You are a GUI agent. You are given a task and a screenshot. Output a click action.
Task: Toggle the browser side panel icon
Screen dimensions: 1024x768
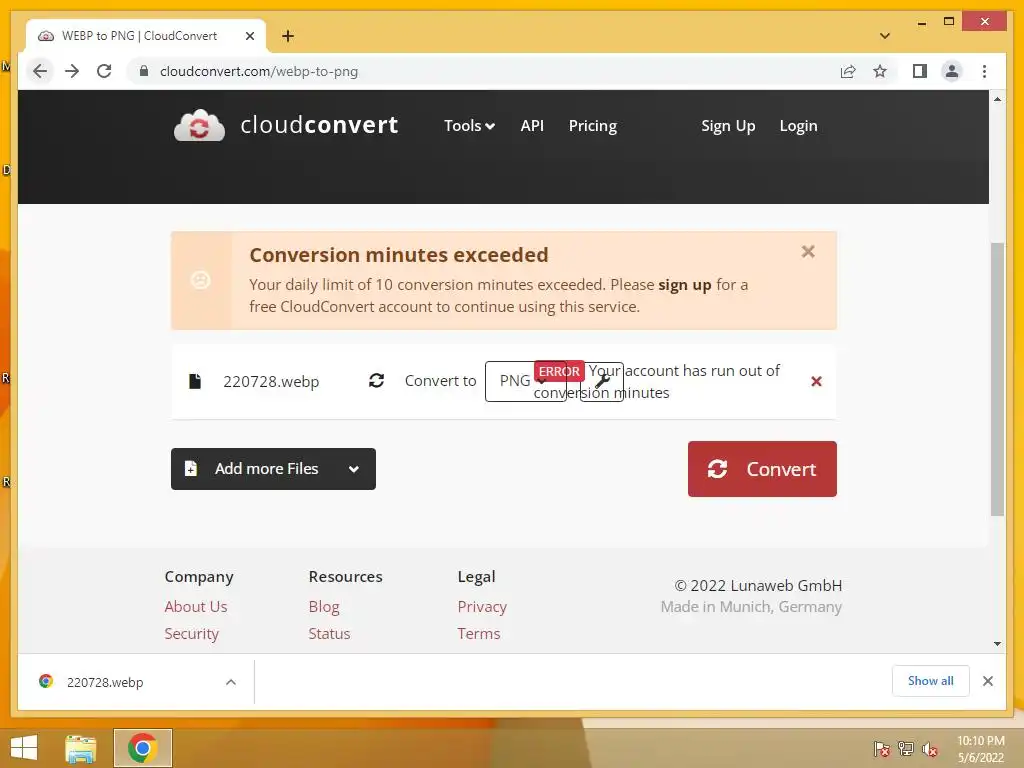pos(920,71)
